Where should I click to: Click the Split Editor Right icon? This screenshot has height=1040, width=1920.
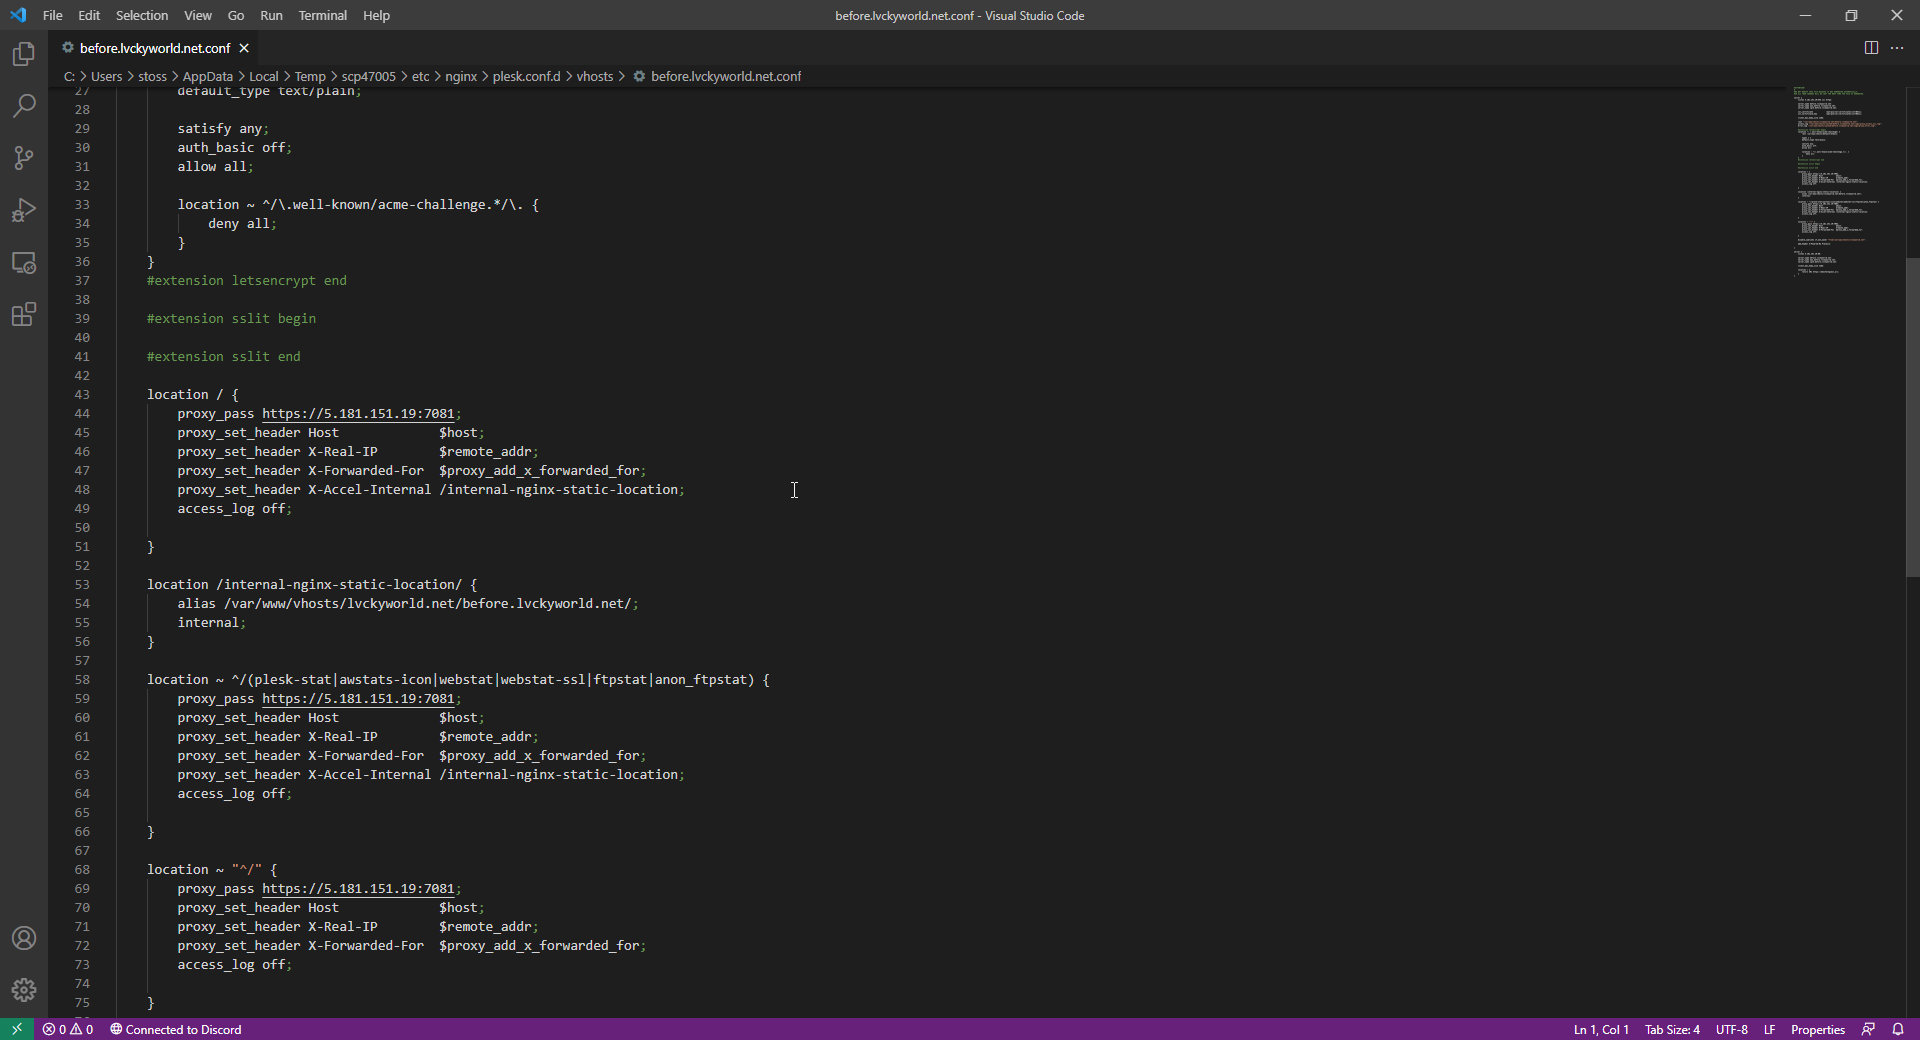tap(1871, 48)
